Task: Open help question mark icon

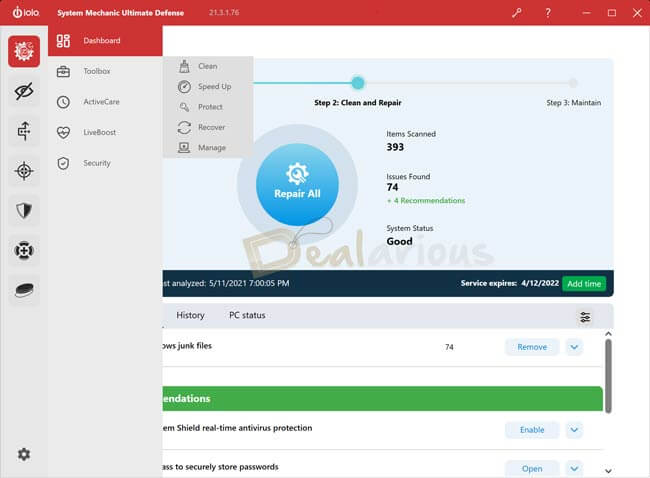Action: click(548, 13)
